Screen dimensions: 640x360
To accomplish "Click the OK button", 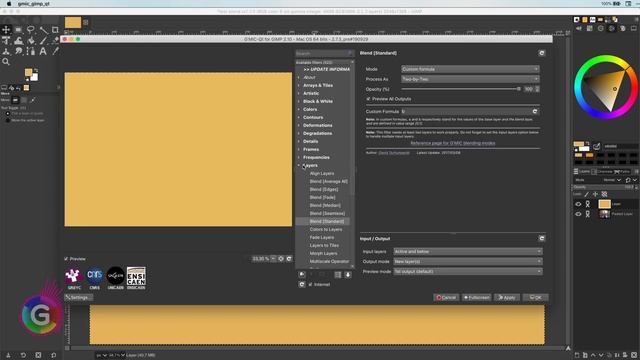I will [x=536, y=298].
